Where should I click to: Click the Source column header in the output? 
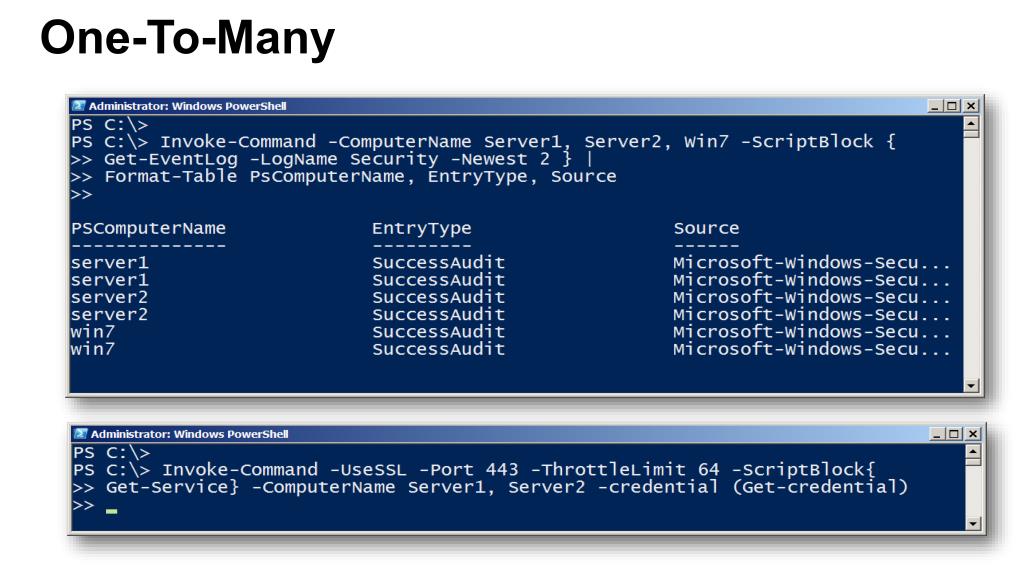point(706,229)
